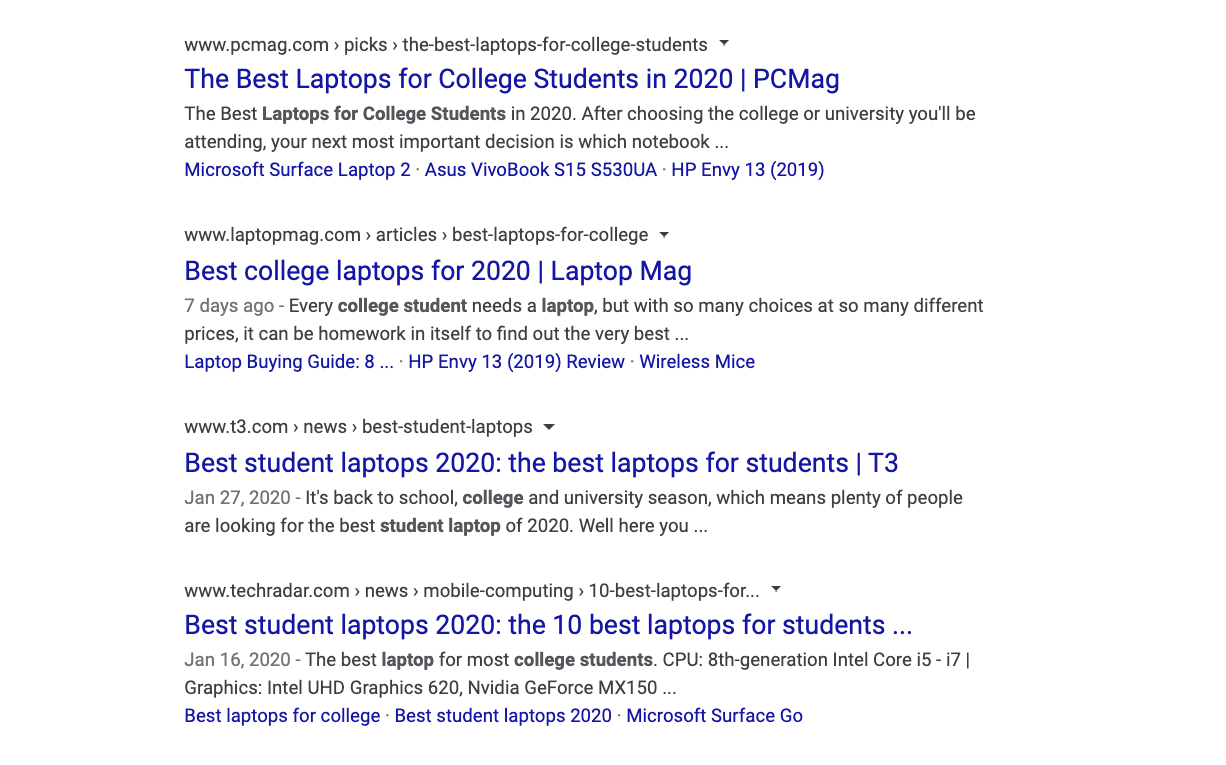The image size is (1226, 765).
Task: Open the Asus VivoBook S15 S530UA sitelink
Action: (x=540, y=169)
